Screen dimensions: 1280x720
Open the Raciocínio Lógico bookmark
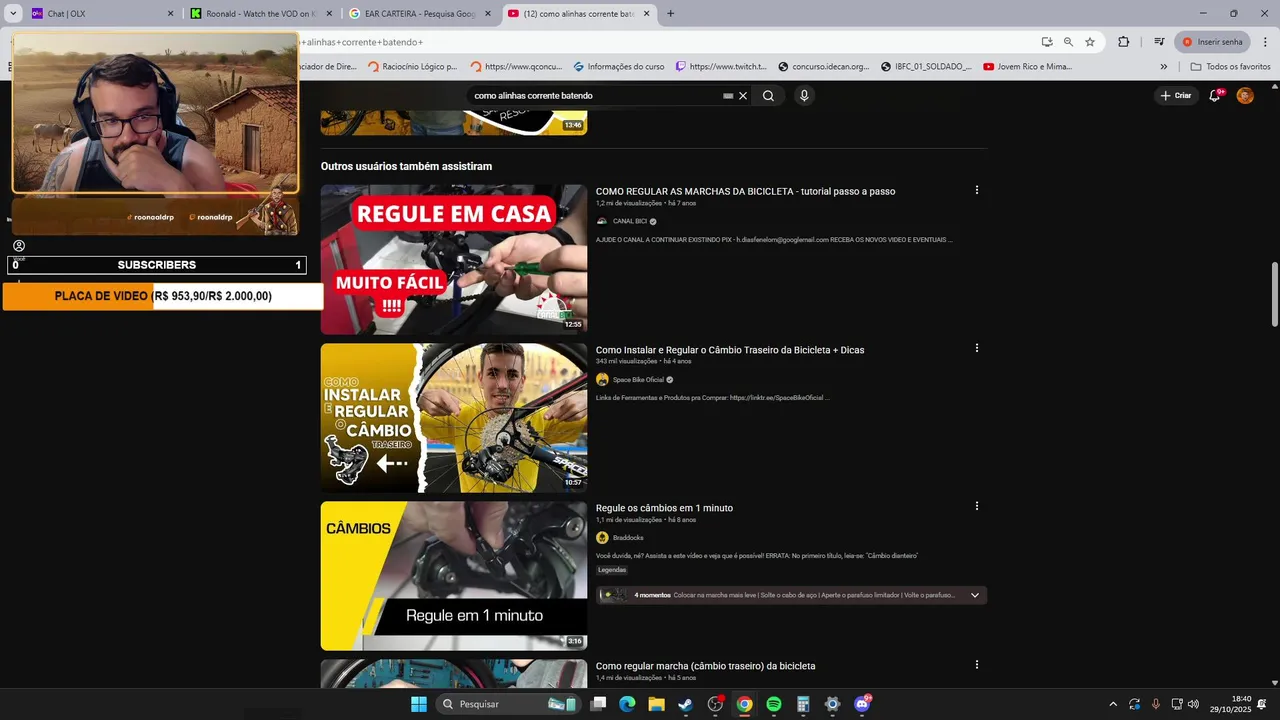coord(413,67)
